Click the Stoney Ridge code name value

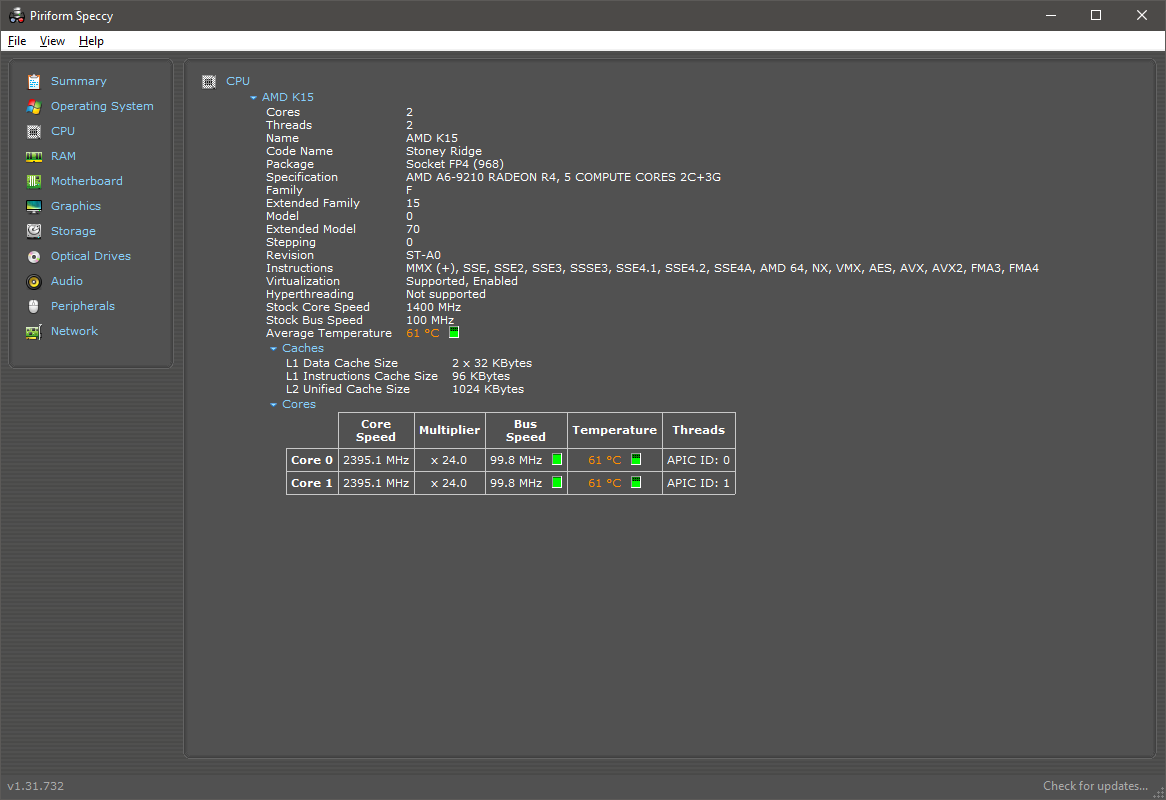[x=444, y=151]
